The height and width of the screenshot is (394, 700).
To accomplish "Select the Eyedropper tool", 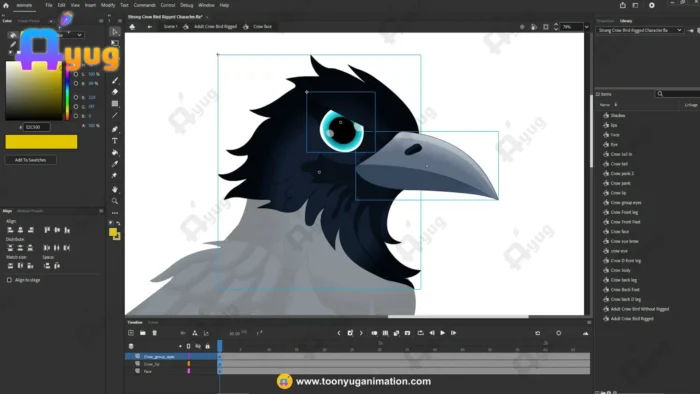I will (x=115, y=164).
